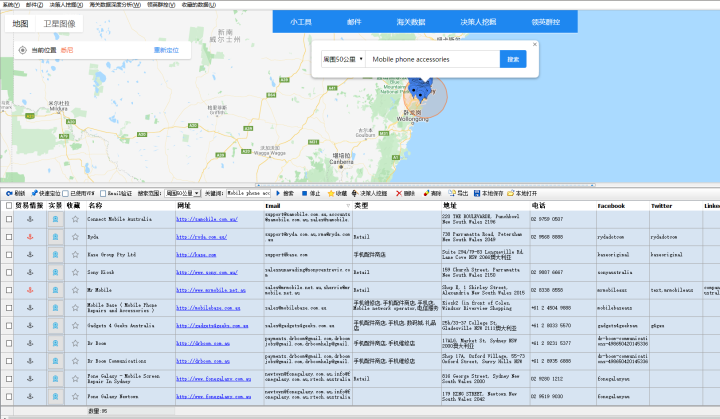Screen dimensions: 720x419
Task: Click the 导出 export toolbar icon
Action: click(452, 193)
